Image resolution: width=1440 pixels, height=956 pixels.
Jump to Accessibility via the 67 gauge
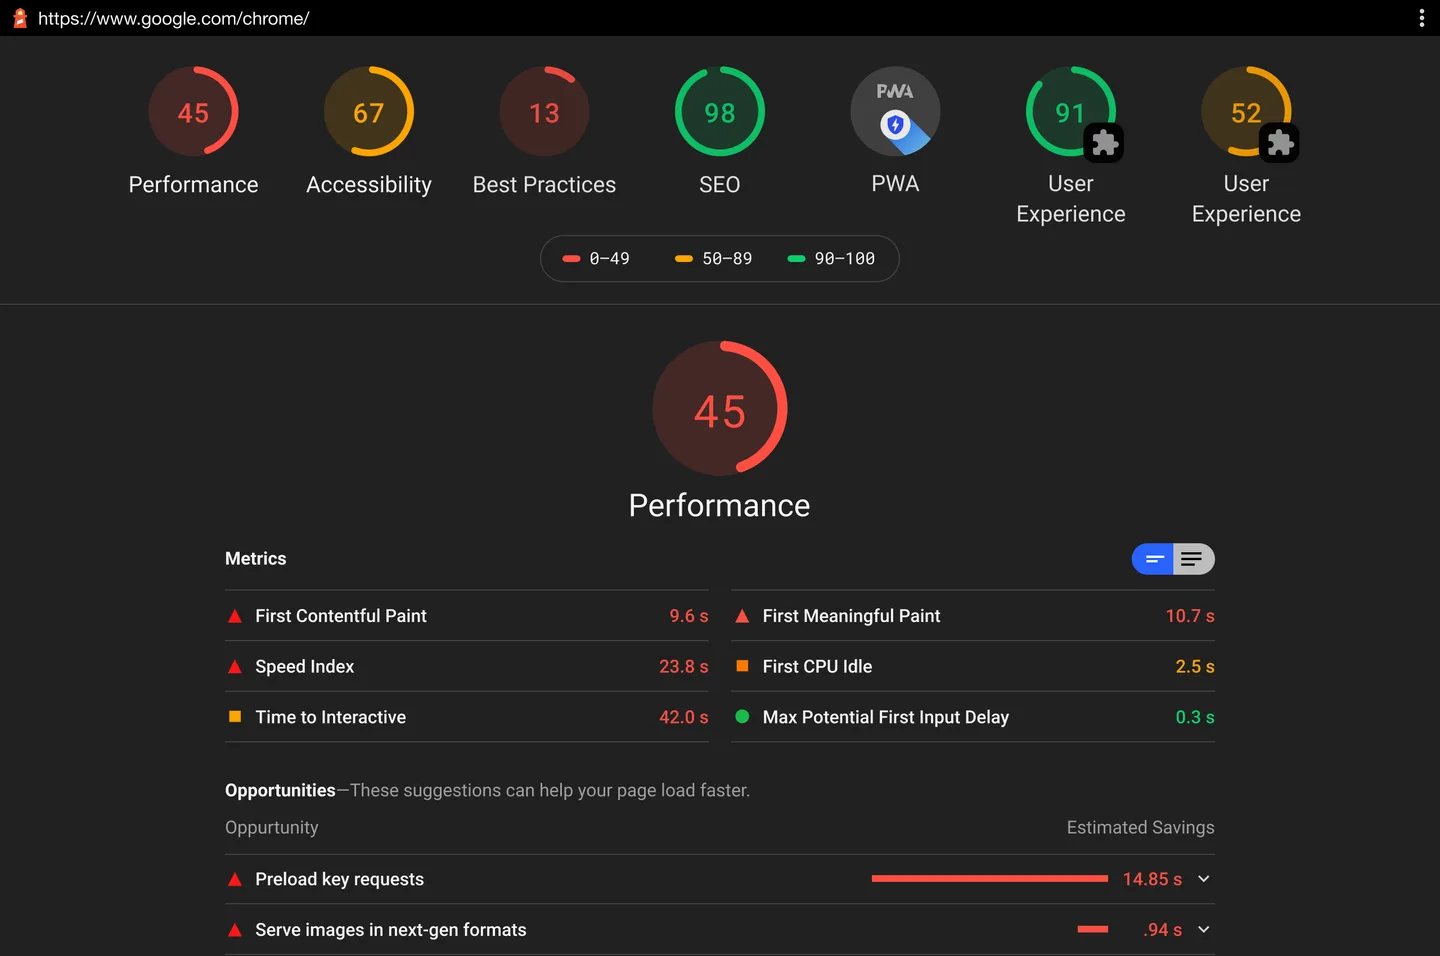tap(369, 111)
